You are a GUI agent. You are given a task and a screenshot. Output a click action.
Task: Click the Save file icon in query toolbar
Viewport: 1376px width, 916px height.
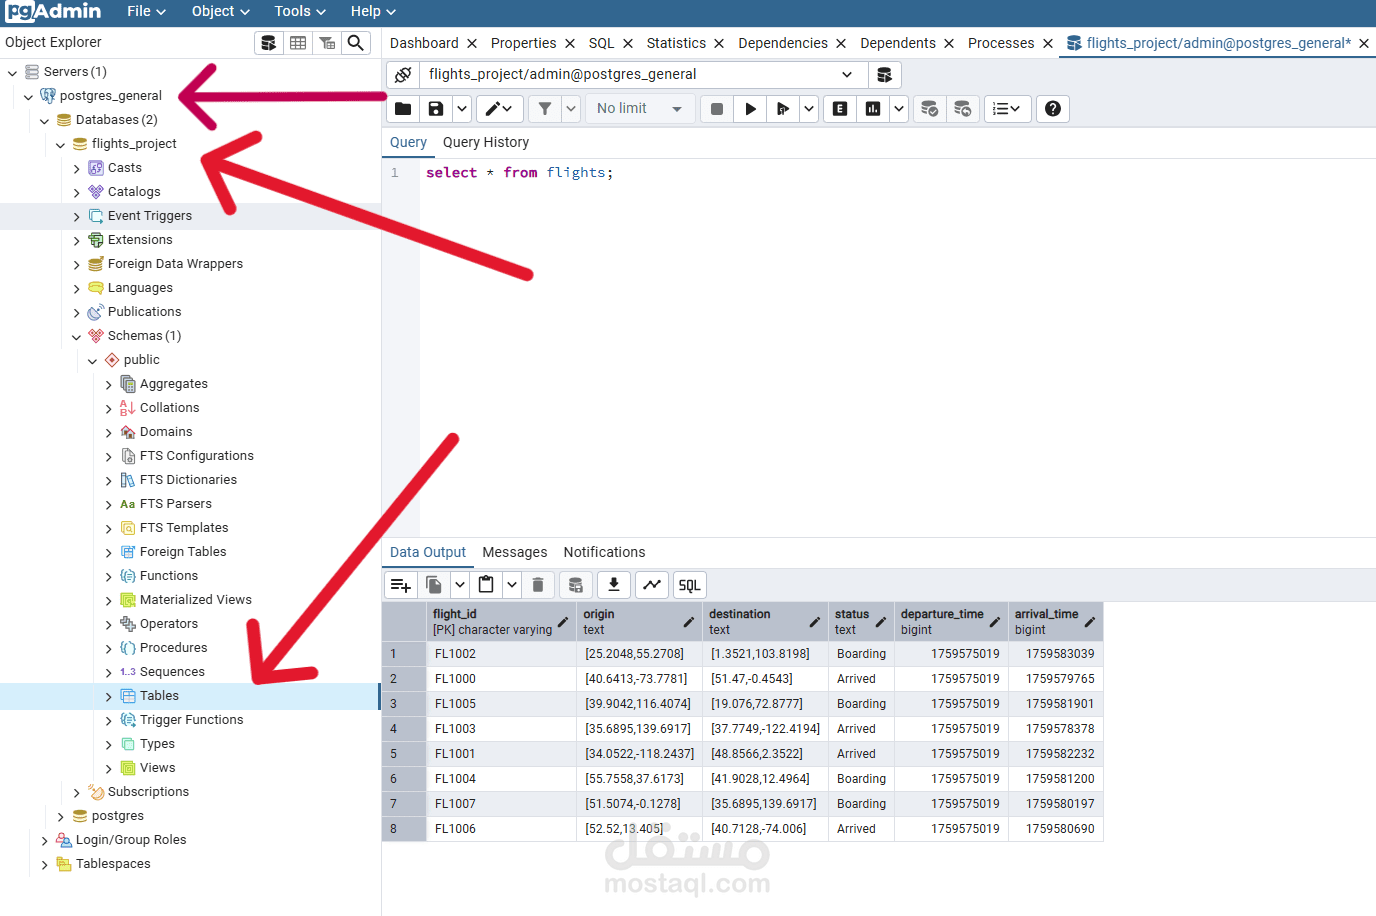pyautogui.click(x=436, y=109)
